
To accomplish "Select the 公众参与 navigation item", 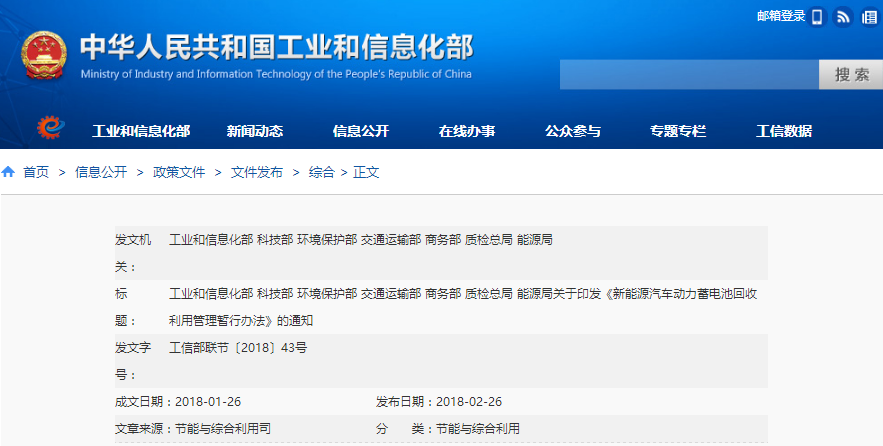I will point(573,131).
